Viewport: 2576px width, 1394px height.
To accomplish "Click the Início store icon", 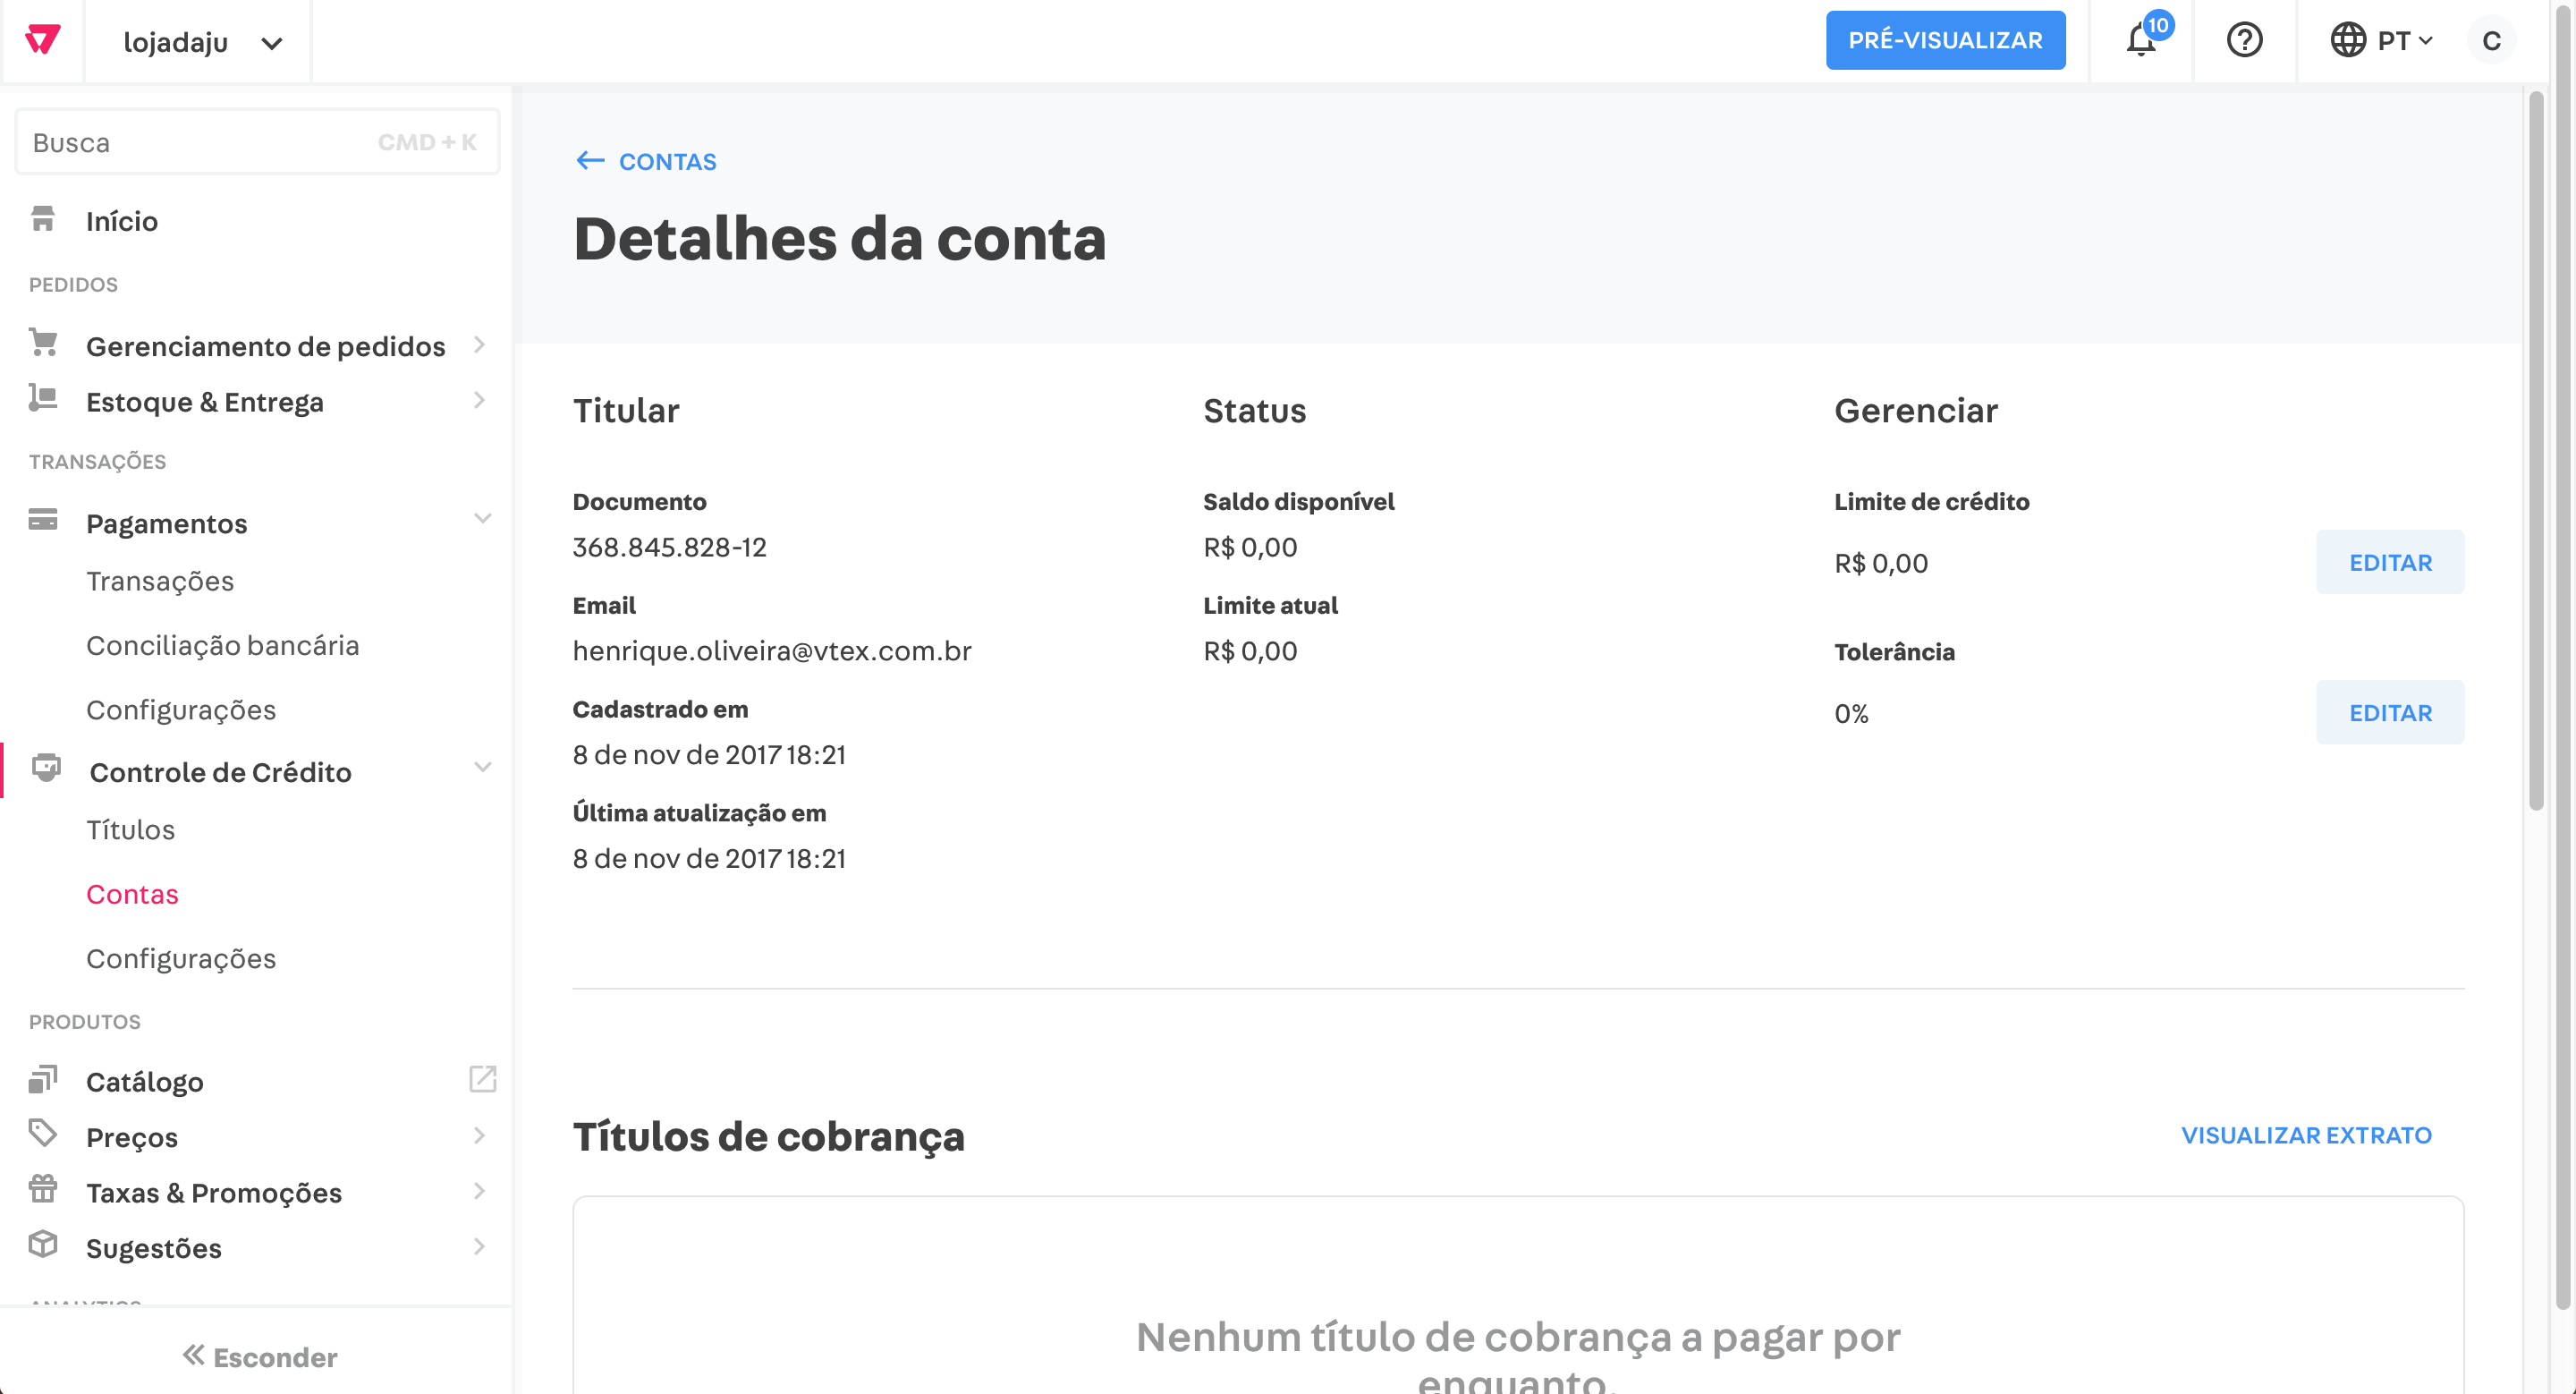I will click(x=43, y=219).
